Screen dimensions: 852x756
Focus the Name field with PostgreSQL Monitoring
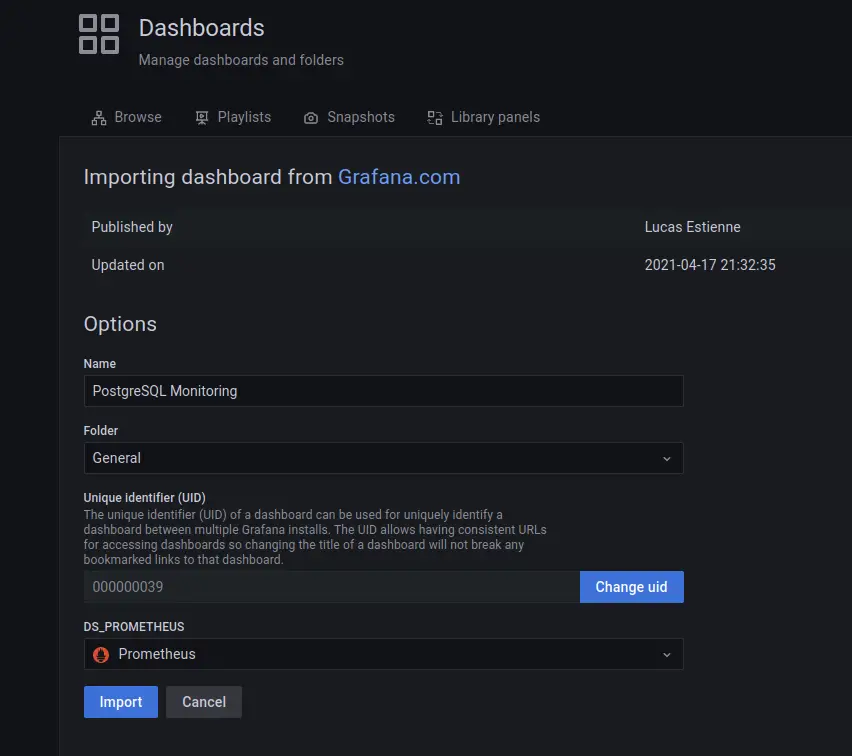383,391
